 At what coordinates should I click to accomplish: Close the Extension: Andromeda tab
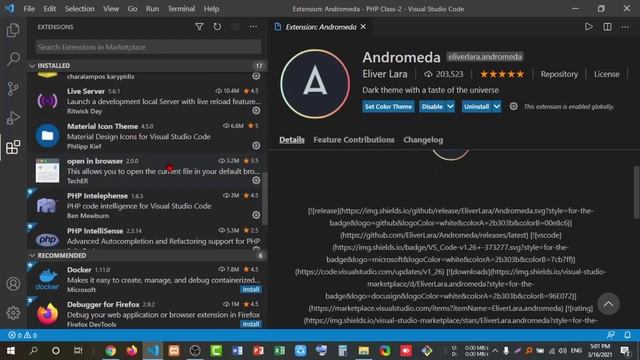363,27
